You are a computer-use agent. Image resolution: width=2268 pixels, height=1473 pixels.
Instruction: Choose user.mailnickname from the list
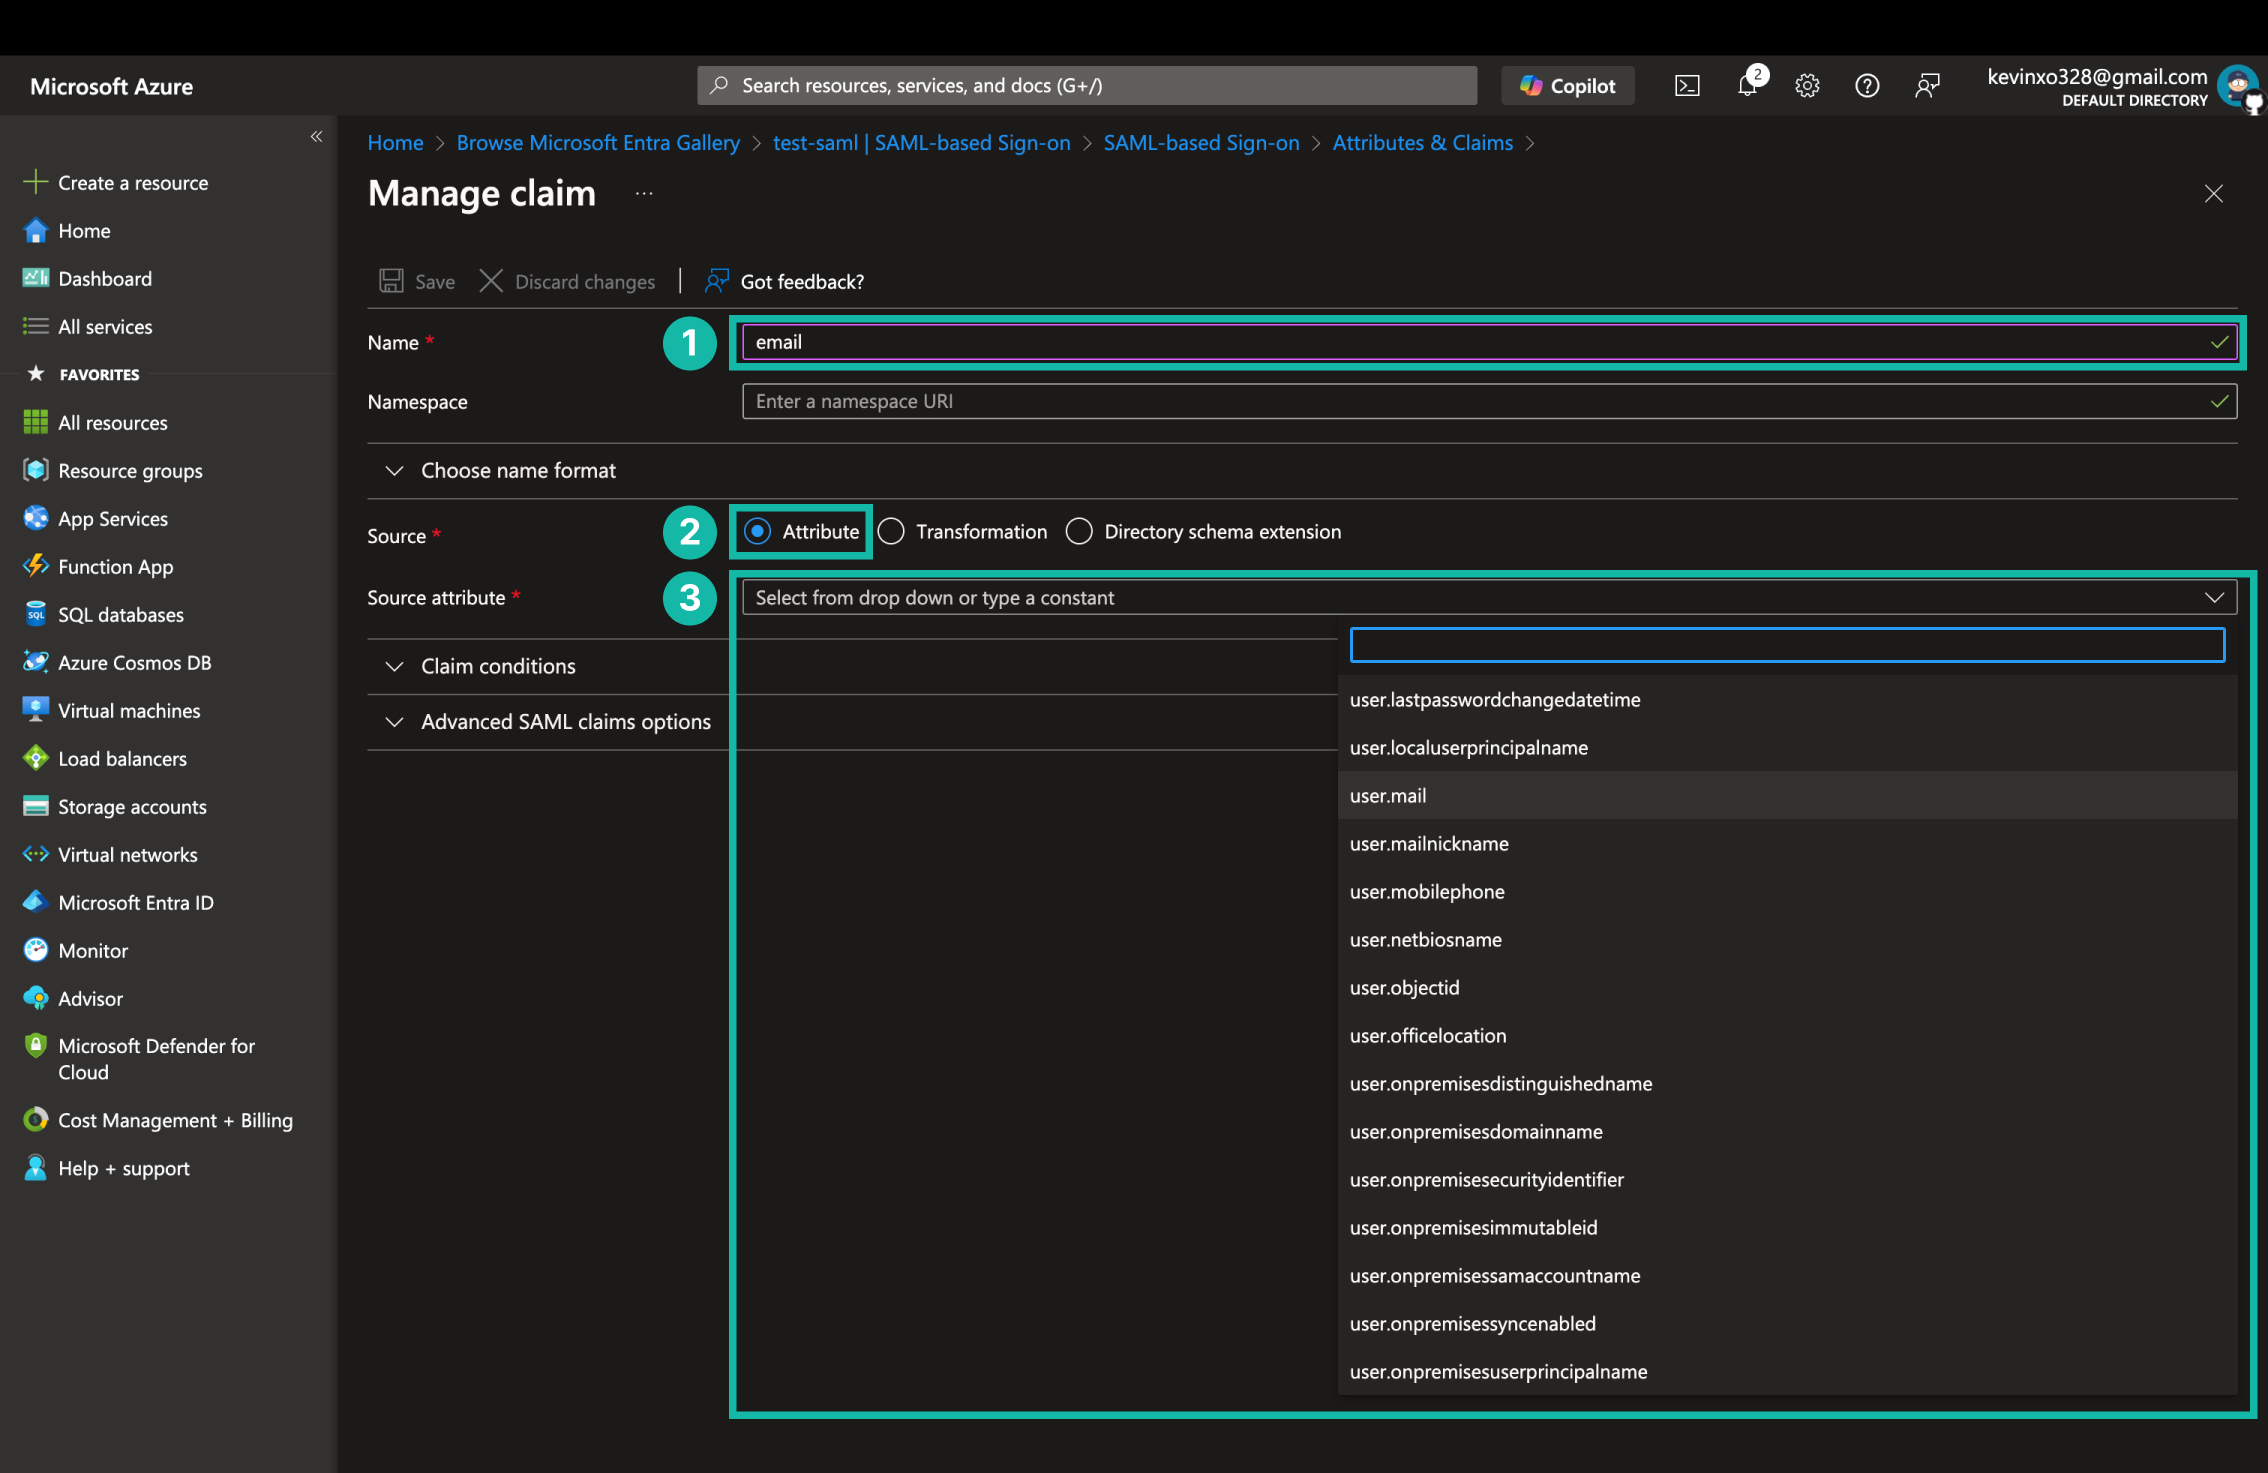point(1787,844)
